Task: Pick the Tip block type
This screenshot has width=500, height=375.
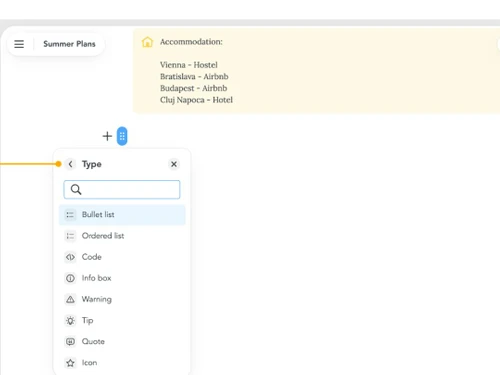Action: pos(122,320)
